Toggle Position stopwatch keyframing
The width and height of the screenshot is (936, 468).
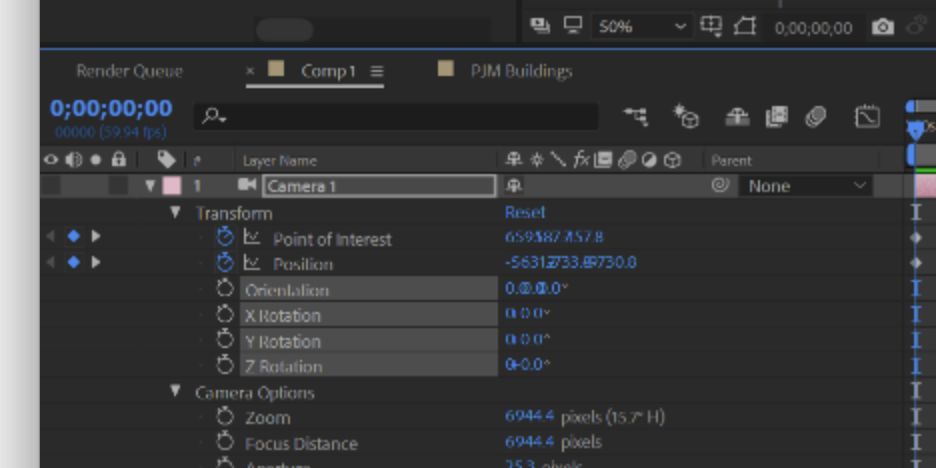(x=224, y=262)
